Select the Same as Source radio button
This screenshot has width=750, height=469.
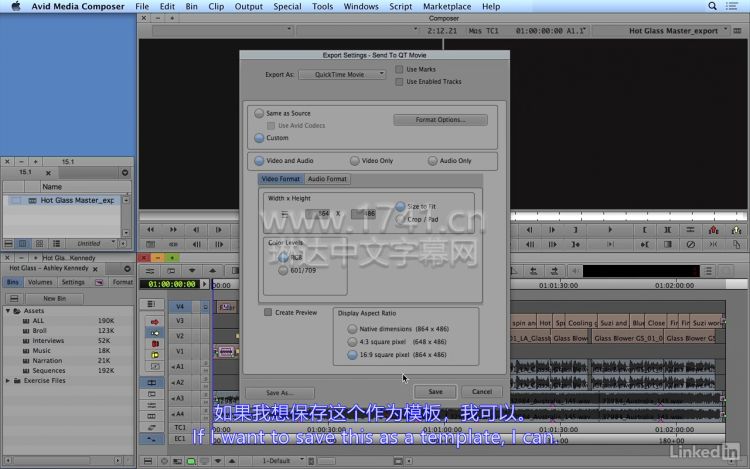(x=259, y=113)
